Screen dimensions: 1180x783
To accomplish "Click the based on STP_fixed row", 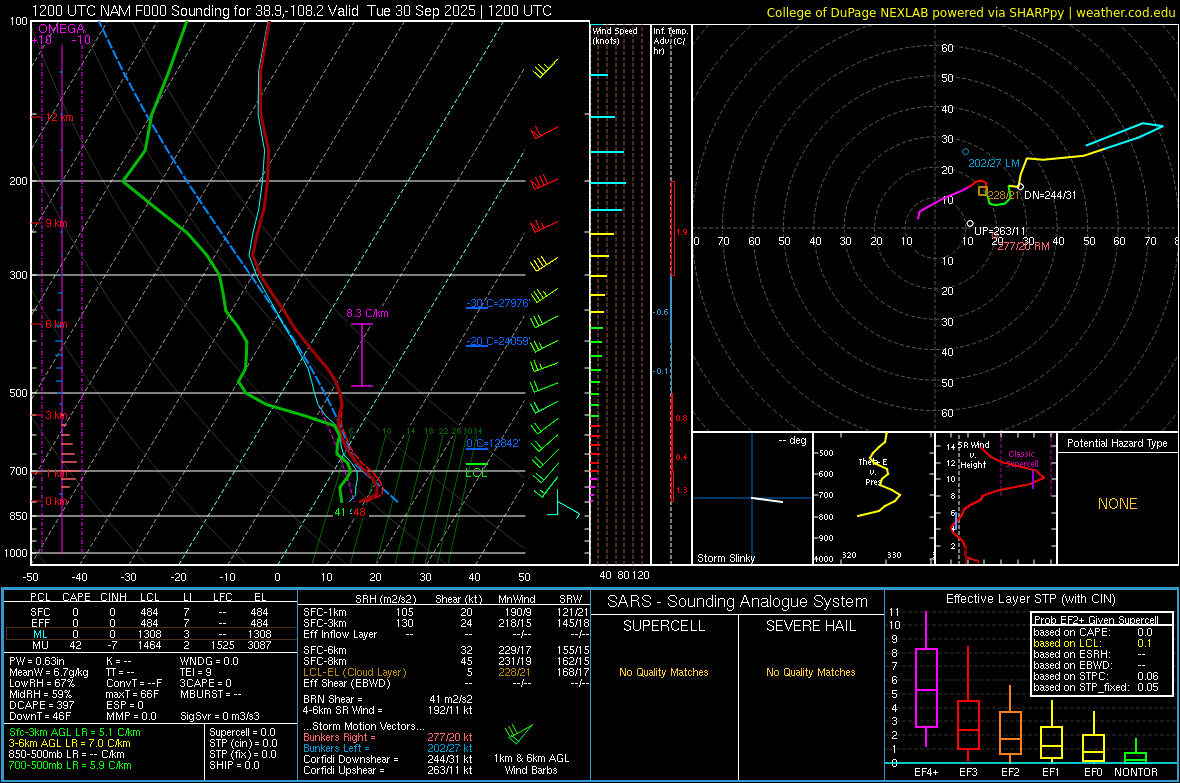I will click(x=1096, y=687).
